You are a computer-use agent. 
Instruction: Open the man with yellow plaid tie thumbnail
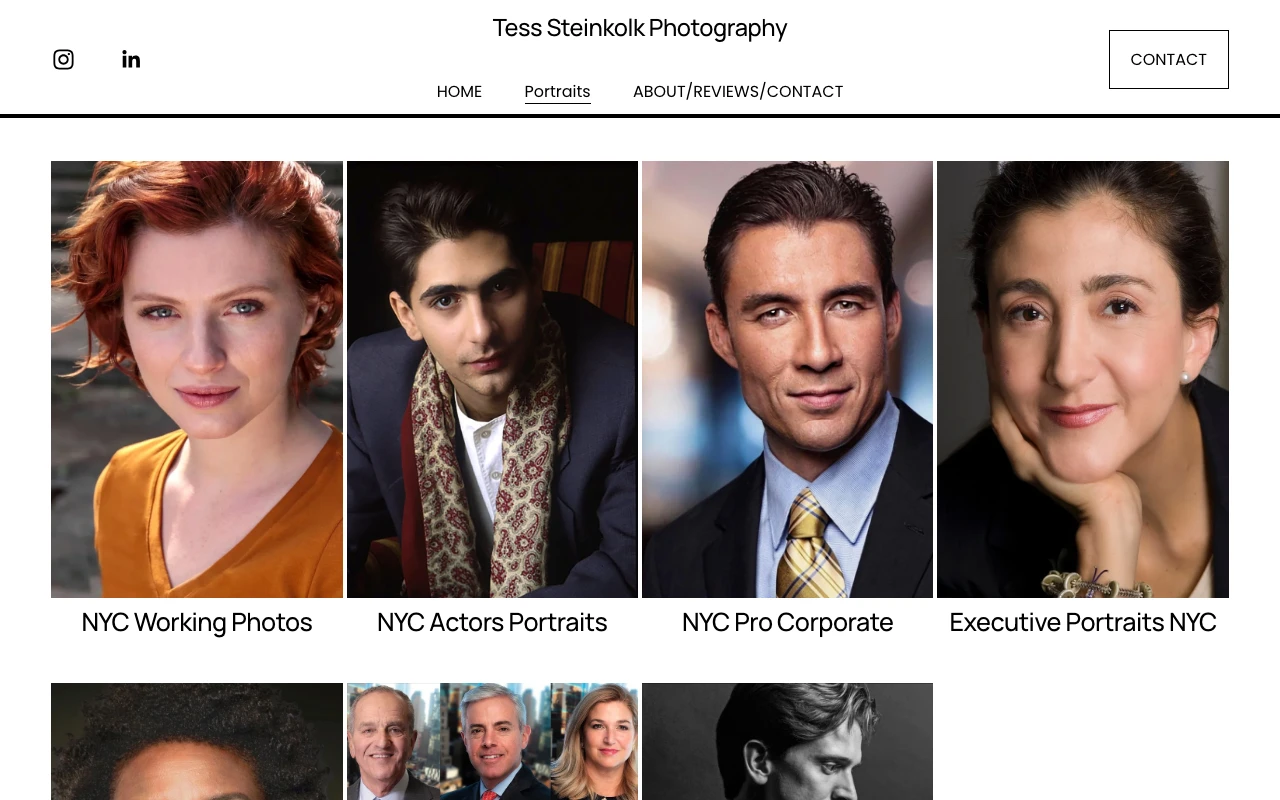tap(787, 379)
